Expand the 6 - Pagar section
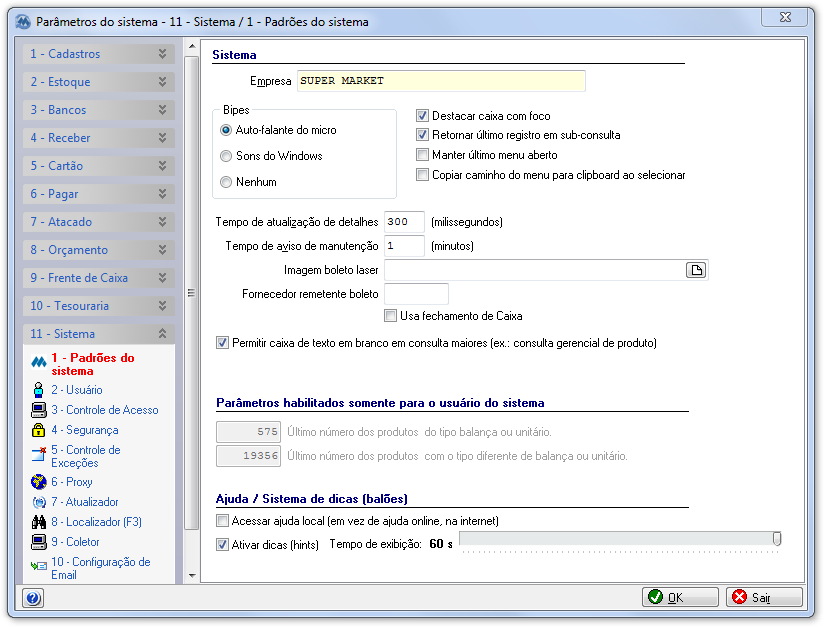 98,194
